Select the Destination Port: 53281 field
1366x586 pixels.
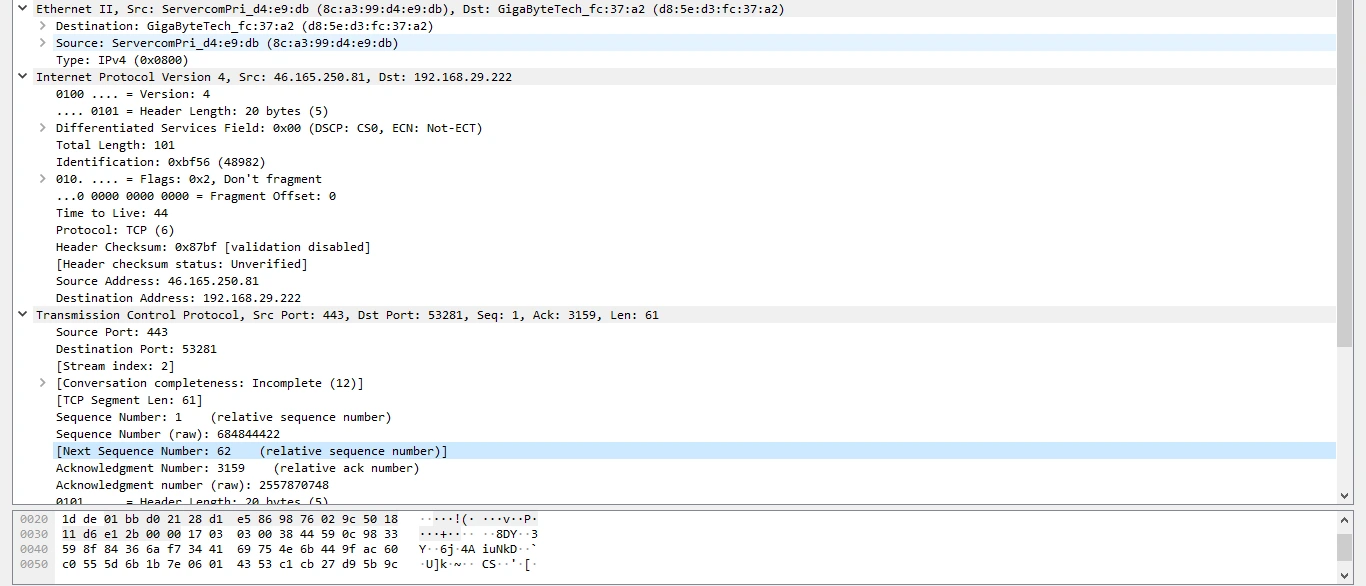pyautogui.click(x=136, y=349)
